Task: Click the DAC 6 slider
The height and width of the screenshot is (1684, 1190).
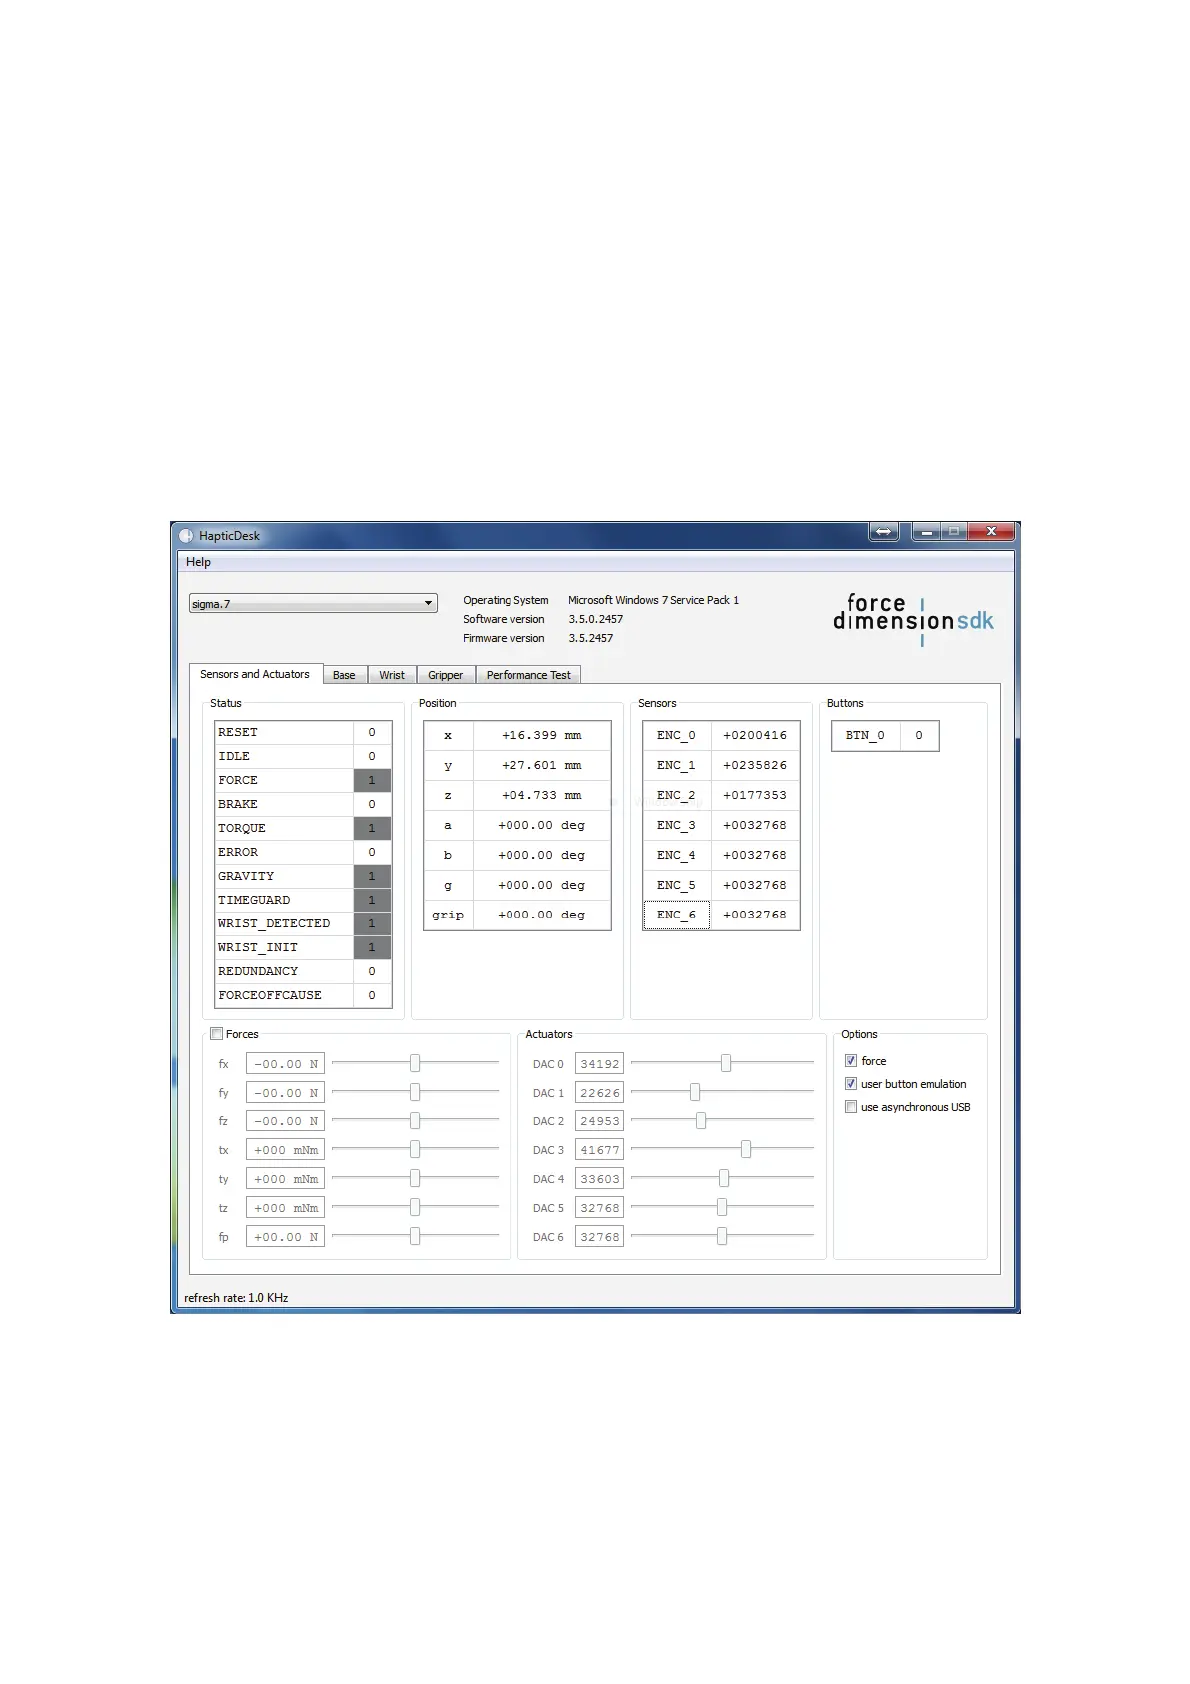Action: [x=722, y=1237]
